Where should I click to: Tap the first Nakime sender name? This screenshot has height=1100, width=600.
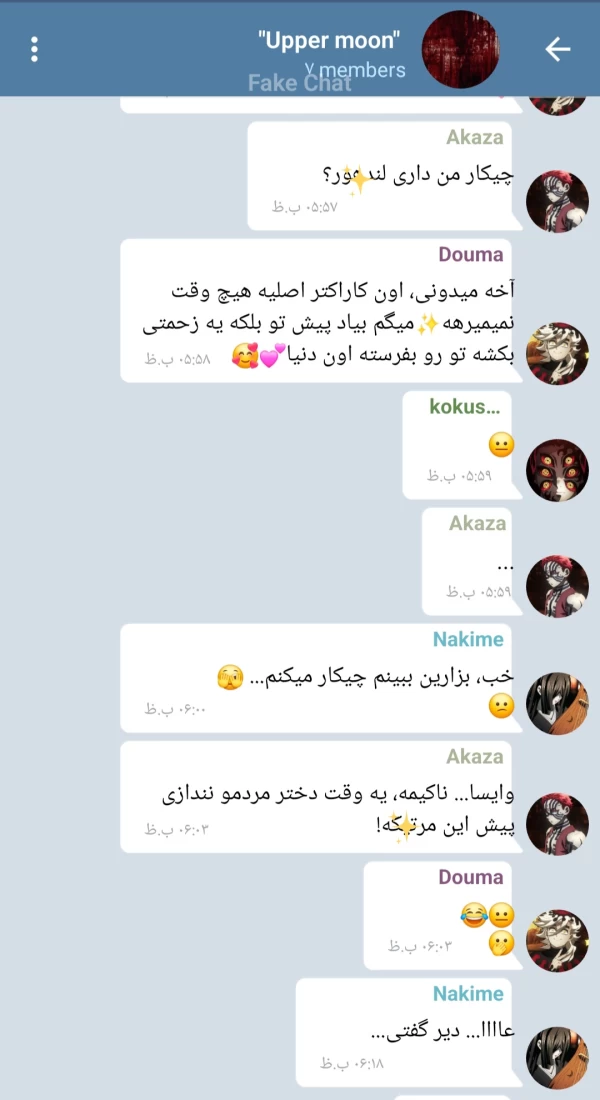click(468, 639)
